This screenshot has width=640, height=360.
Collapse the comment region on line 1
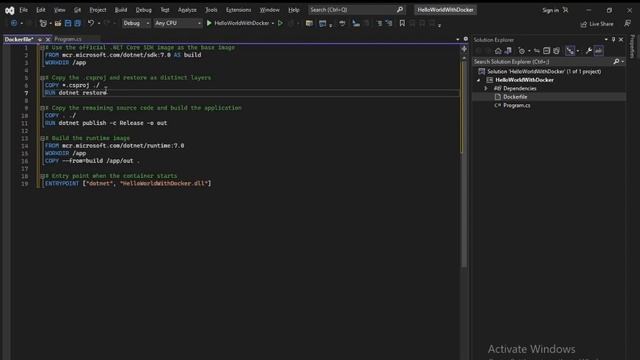tap(42, 48)
